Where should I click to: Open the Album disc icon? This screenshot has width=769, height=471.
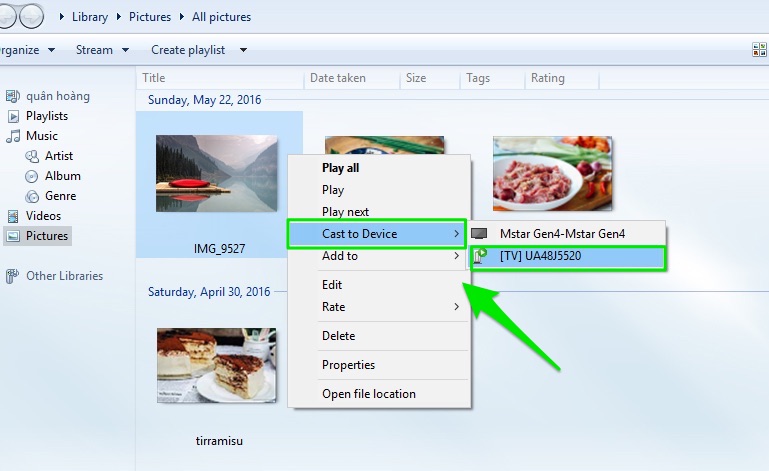point(32,176)
